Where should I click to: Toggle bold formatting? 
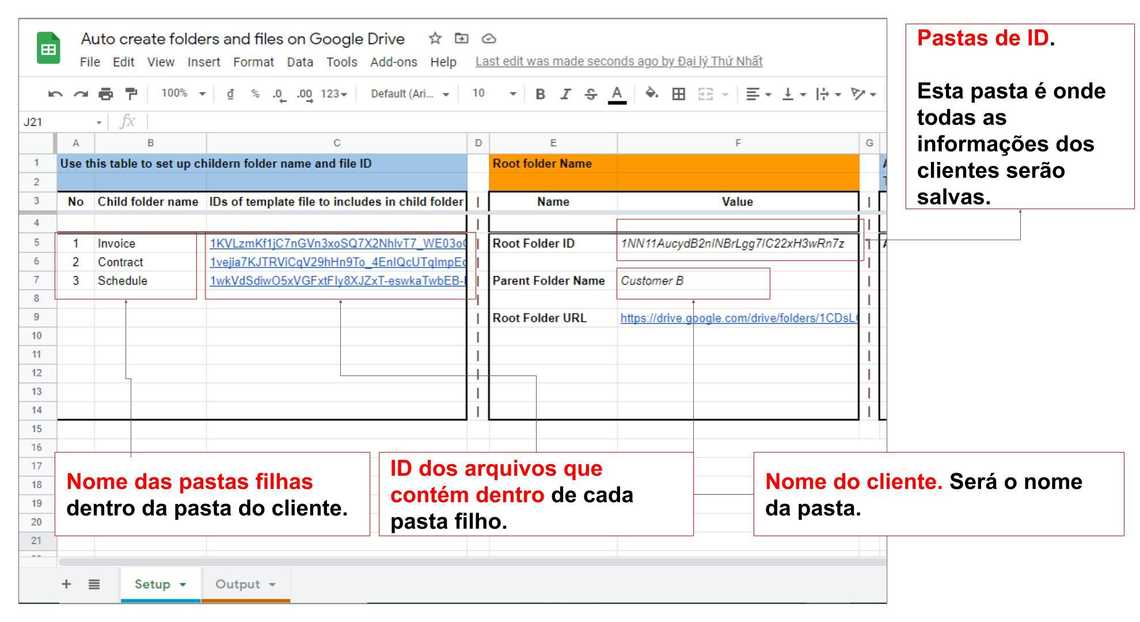(540, 94)
